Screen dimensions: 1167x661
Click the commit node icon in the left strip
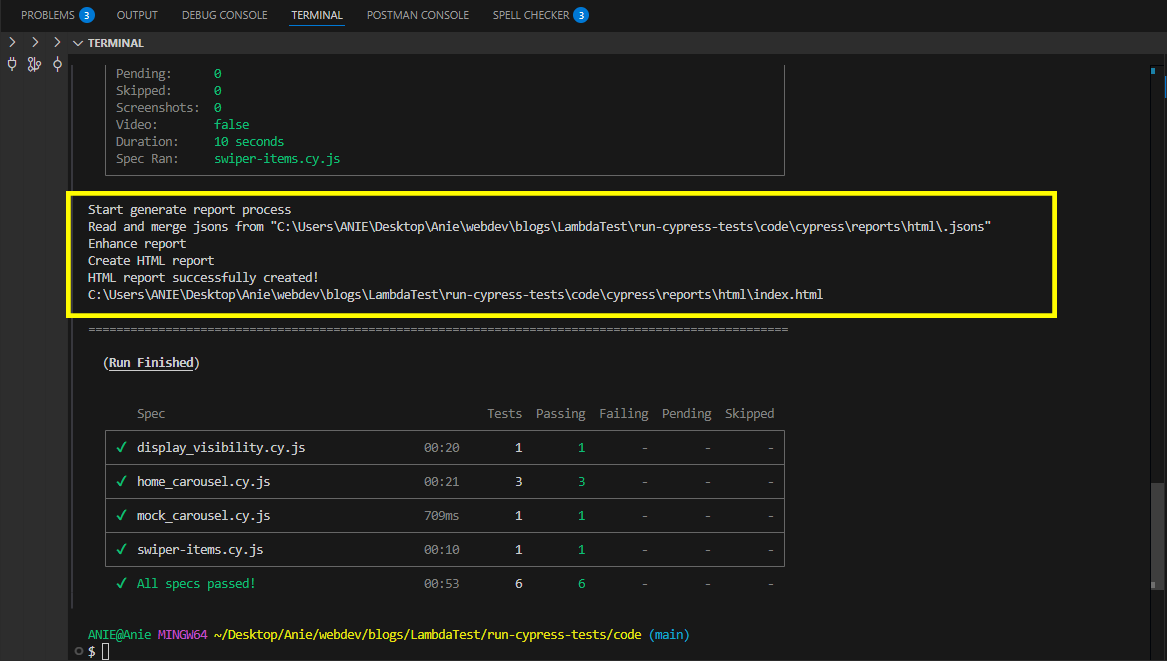56,64
